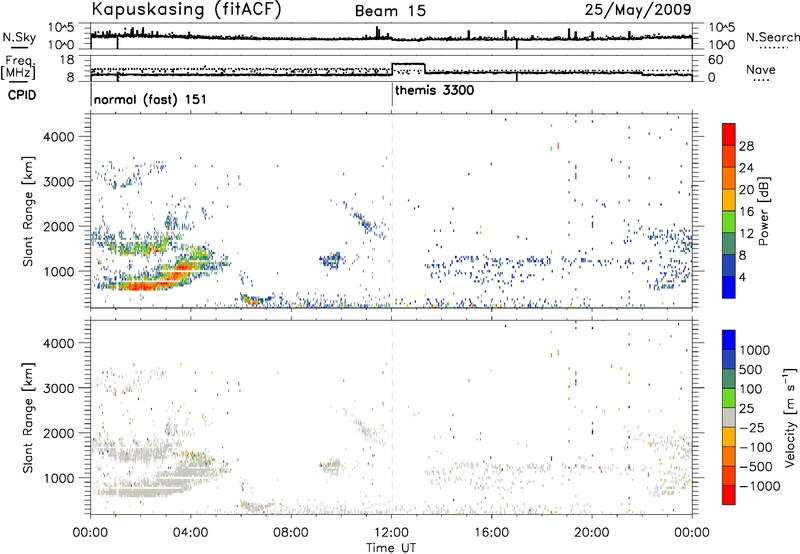
Task: Select the 'Freq. [MHz]' axis label
Action: tap(18, 67)
